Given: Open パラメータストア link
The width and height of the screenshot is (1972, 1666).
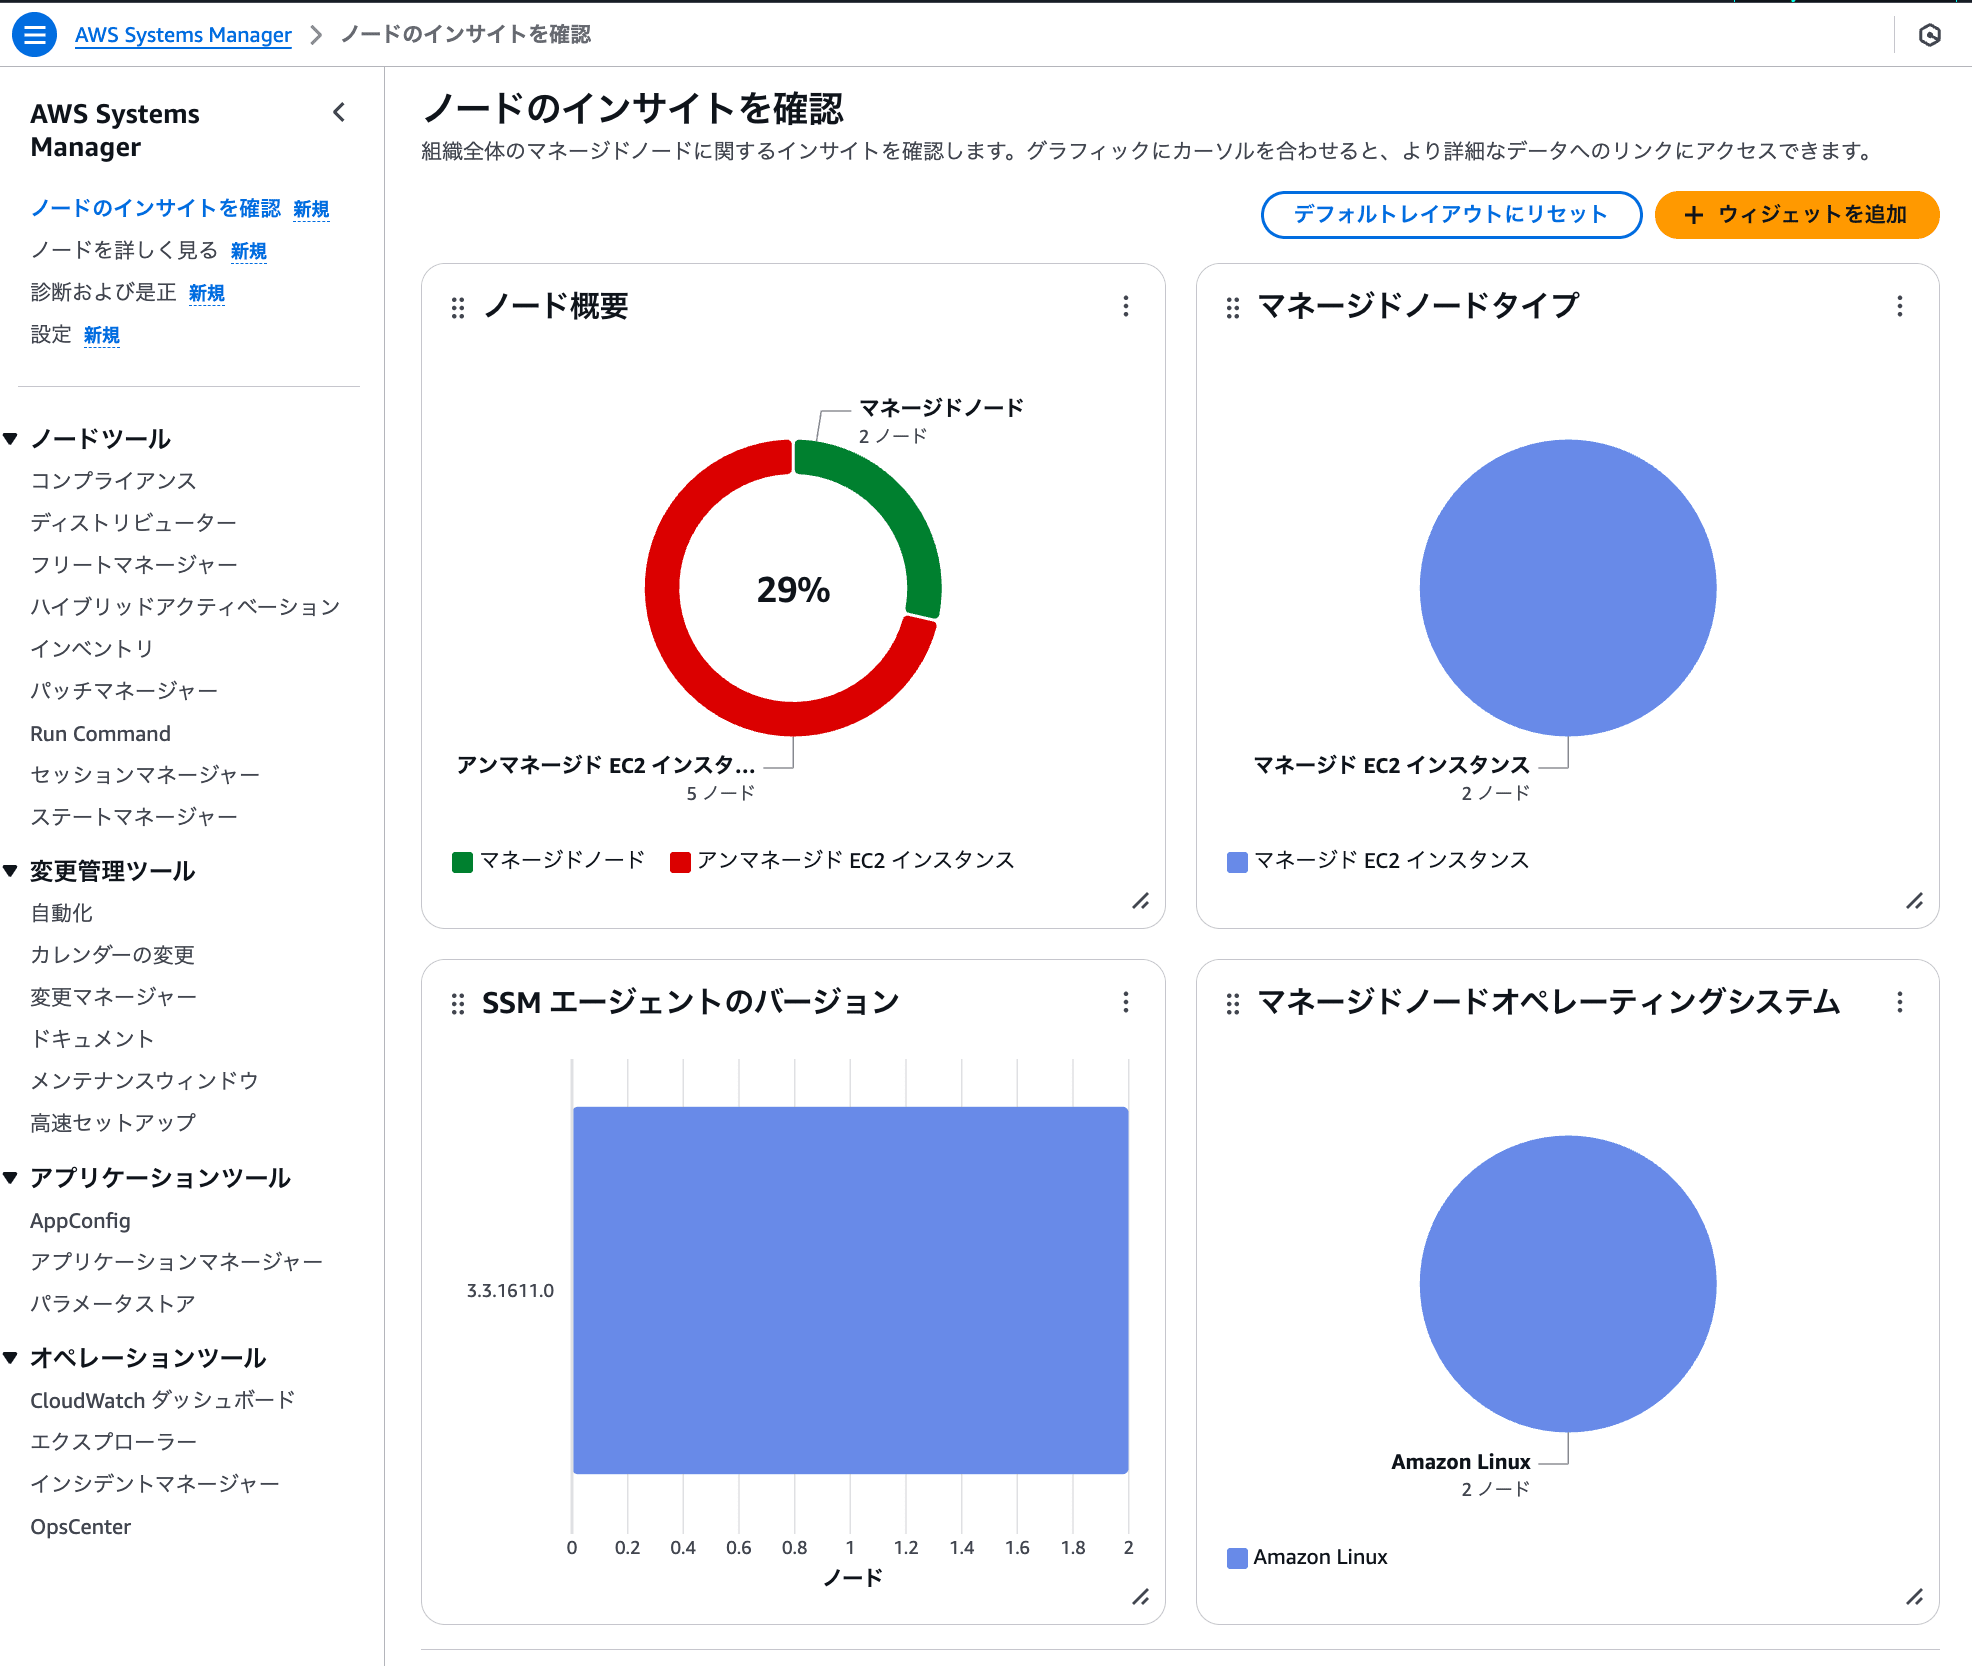Looking at the screenshot, I should tap(113, 1304).
